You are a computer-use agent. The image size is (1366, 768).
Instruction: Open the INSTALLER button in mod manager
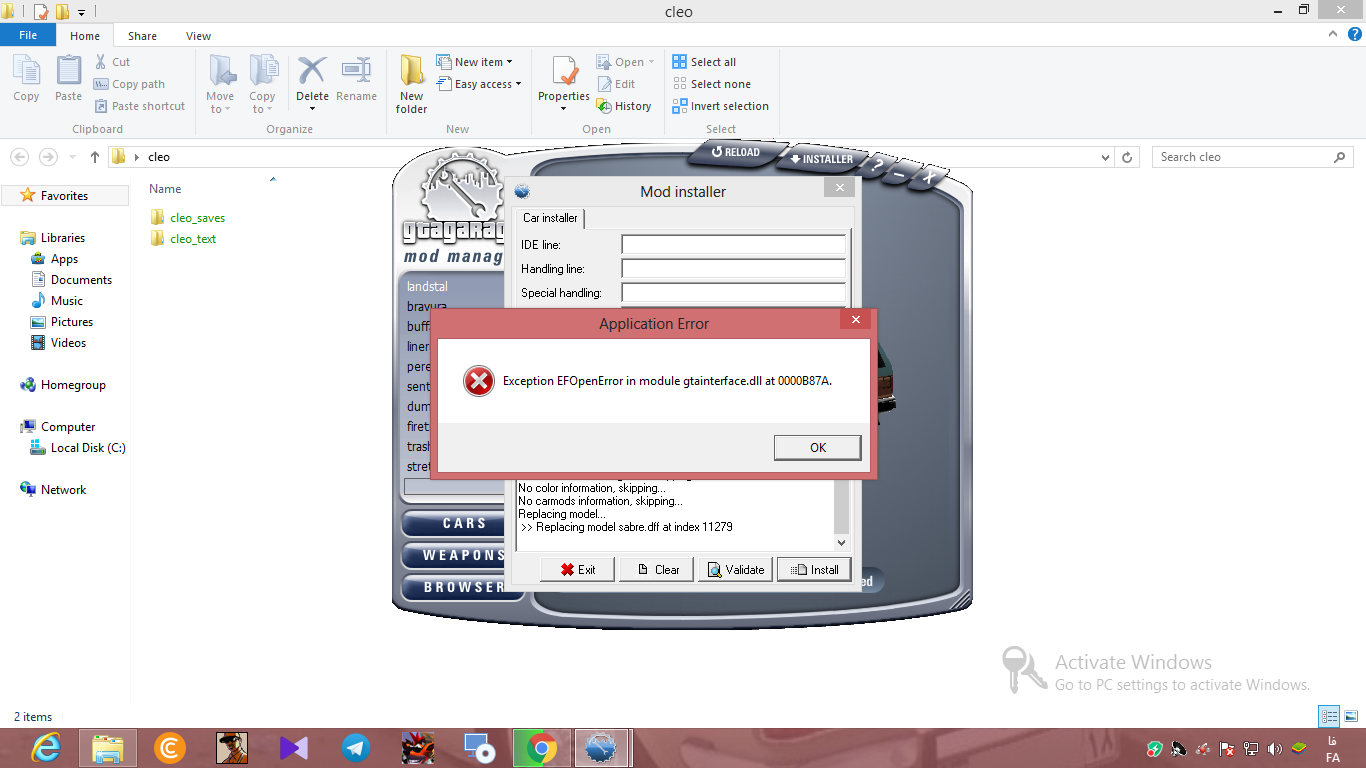pyautogui.click(x=821, y=159)
